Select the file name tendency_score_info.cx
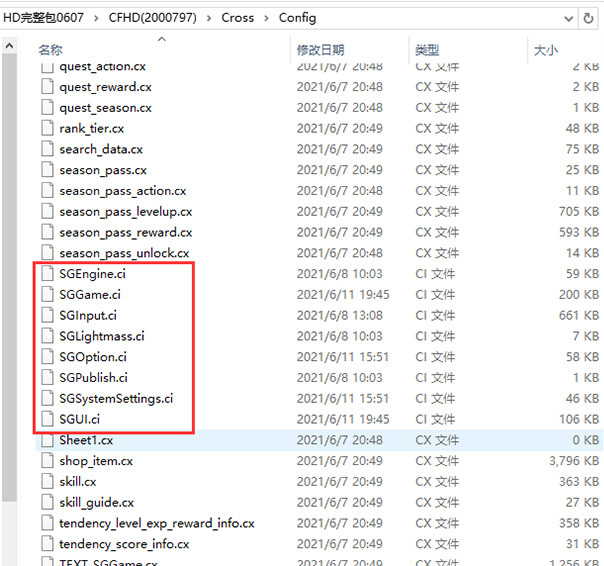The height and width of the screenshot is (566, 604). (x=124, y=544)
